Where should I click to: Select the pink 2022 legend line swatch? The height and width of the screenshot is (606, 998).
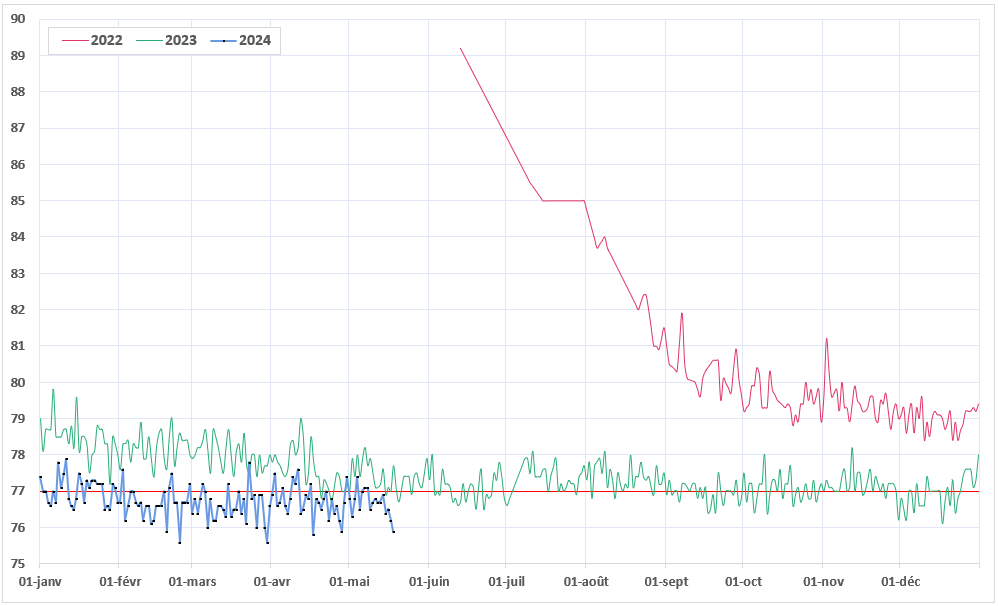tap(74, 40)
